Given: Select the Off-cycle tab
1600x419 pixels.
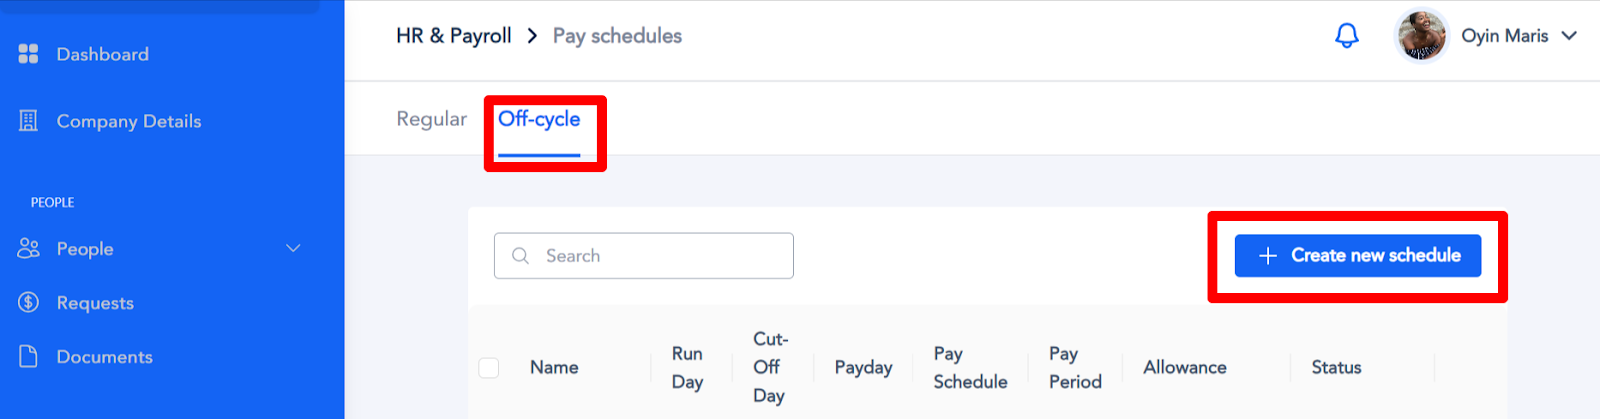Looking at the screenshot, I should pyautogui.click(x=539, y=119).
